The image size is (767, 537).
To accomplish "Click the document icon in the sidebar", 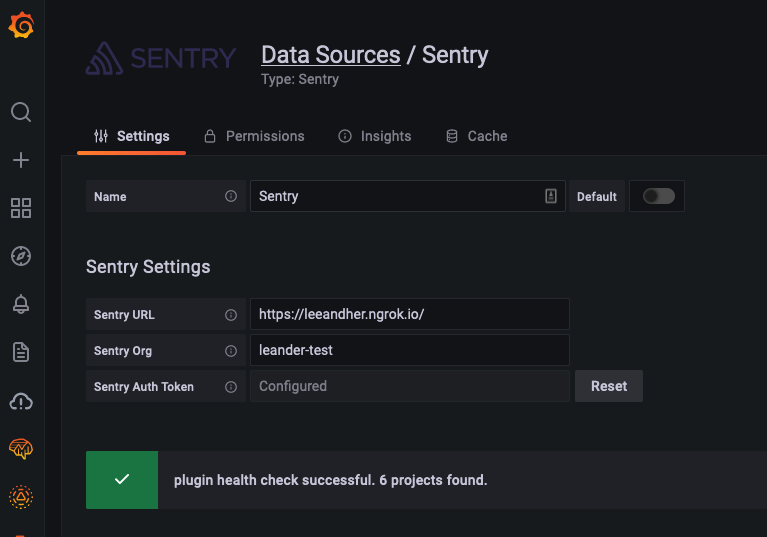I will click(x=21, y=352).
